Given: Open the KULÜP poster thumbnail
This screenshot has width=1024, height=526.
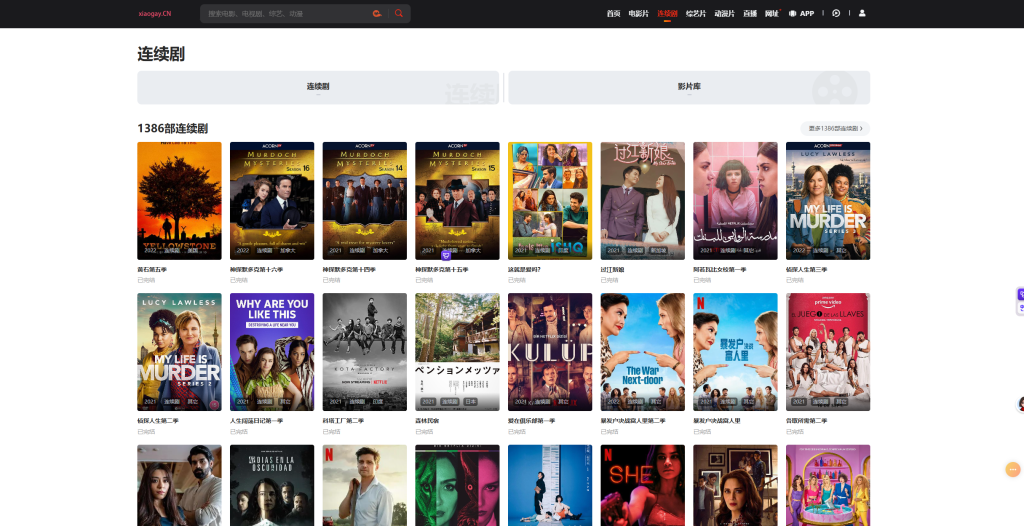Looking at the screenshot, I should point(550,352).
